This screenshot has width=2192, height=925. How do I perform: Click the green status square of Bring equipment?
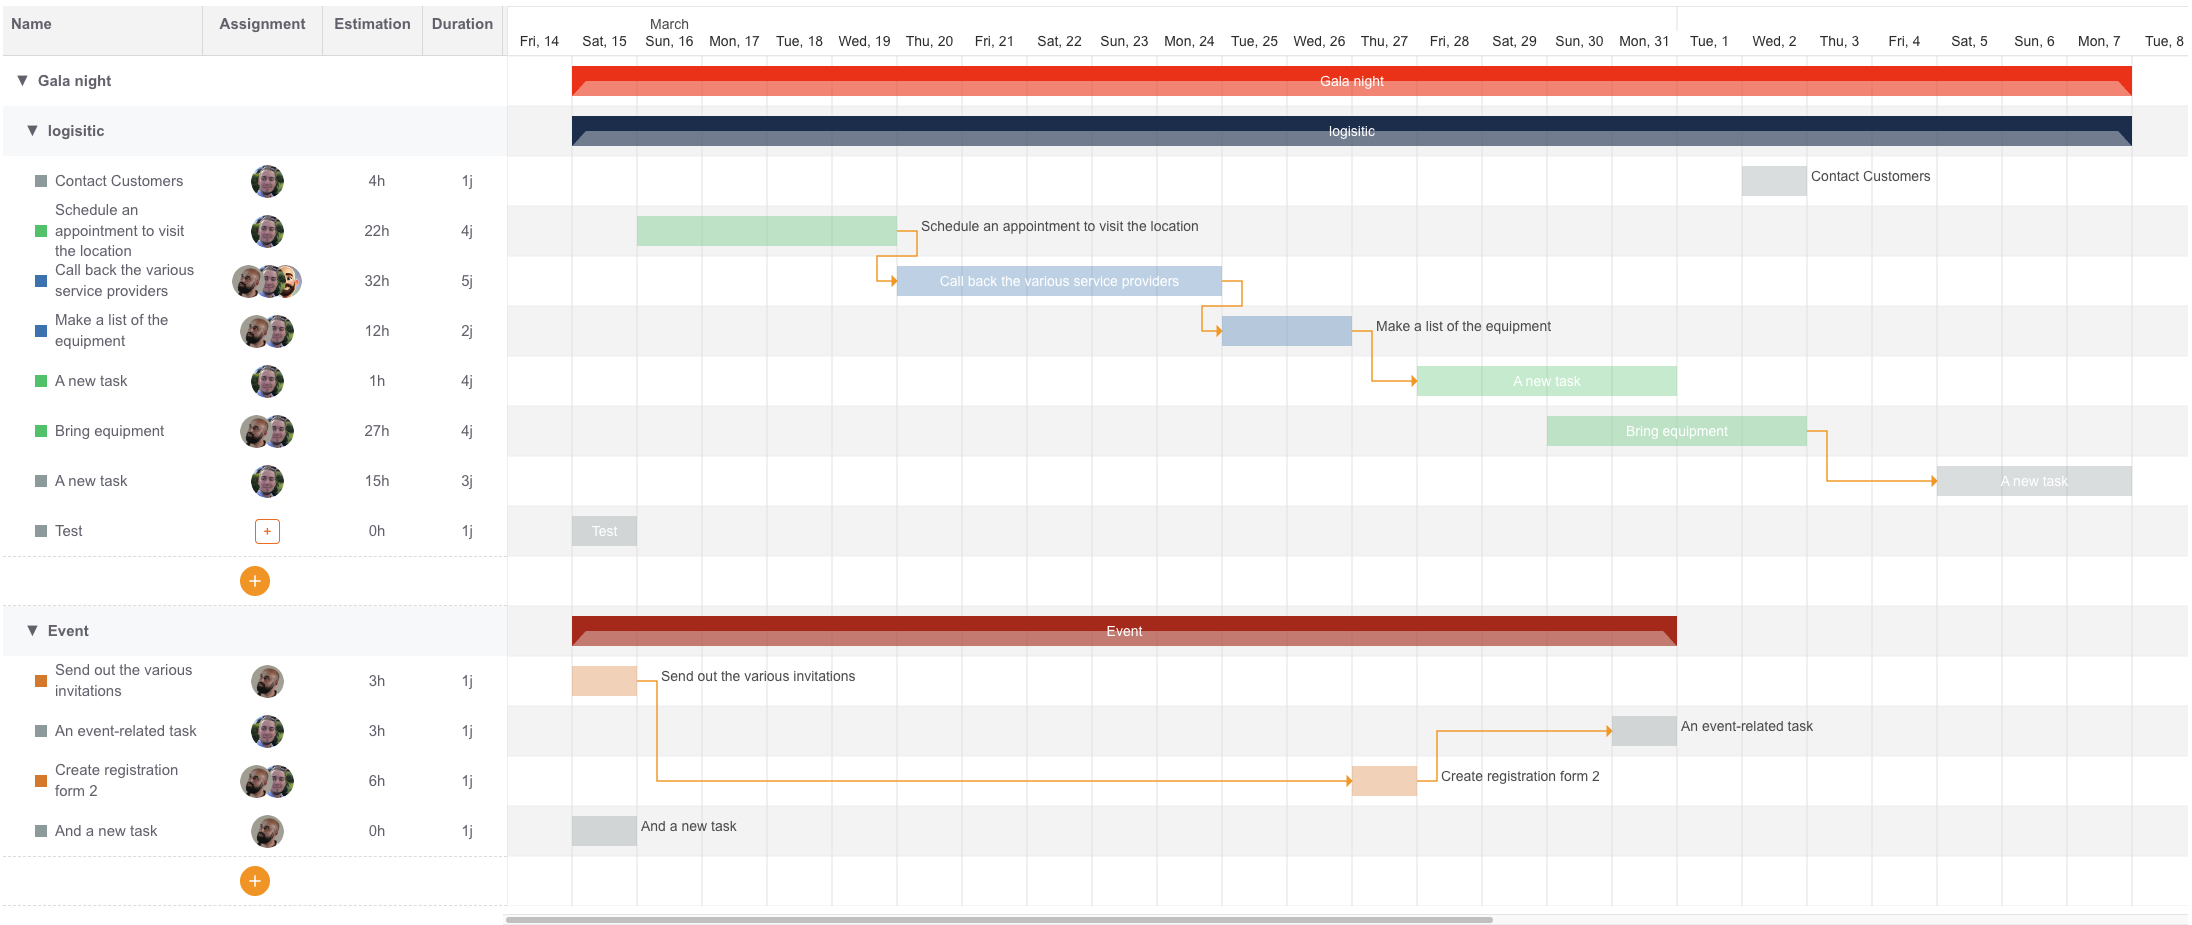click(x=41, y=431)
